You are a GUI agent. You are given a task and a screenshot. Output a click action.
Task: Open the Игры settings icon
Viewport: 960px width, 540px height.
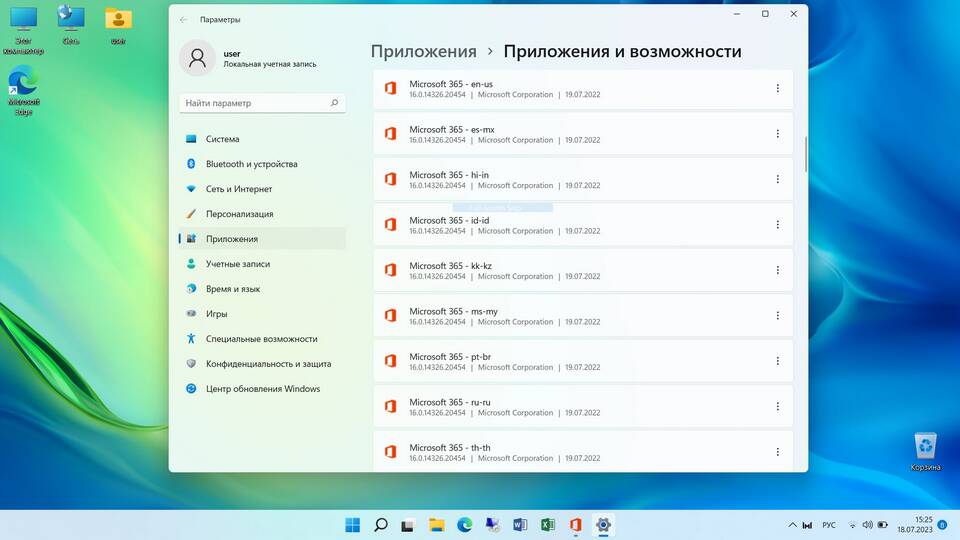(x=191, y=313)
